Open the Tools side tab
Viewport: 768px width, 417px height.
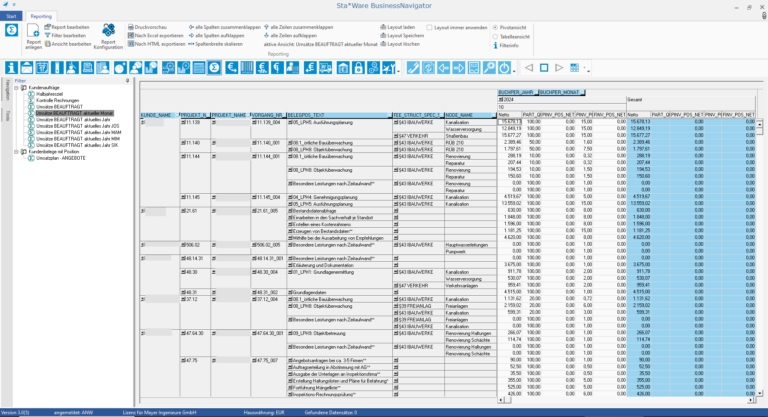(x=7, y=116)
